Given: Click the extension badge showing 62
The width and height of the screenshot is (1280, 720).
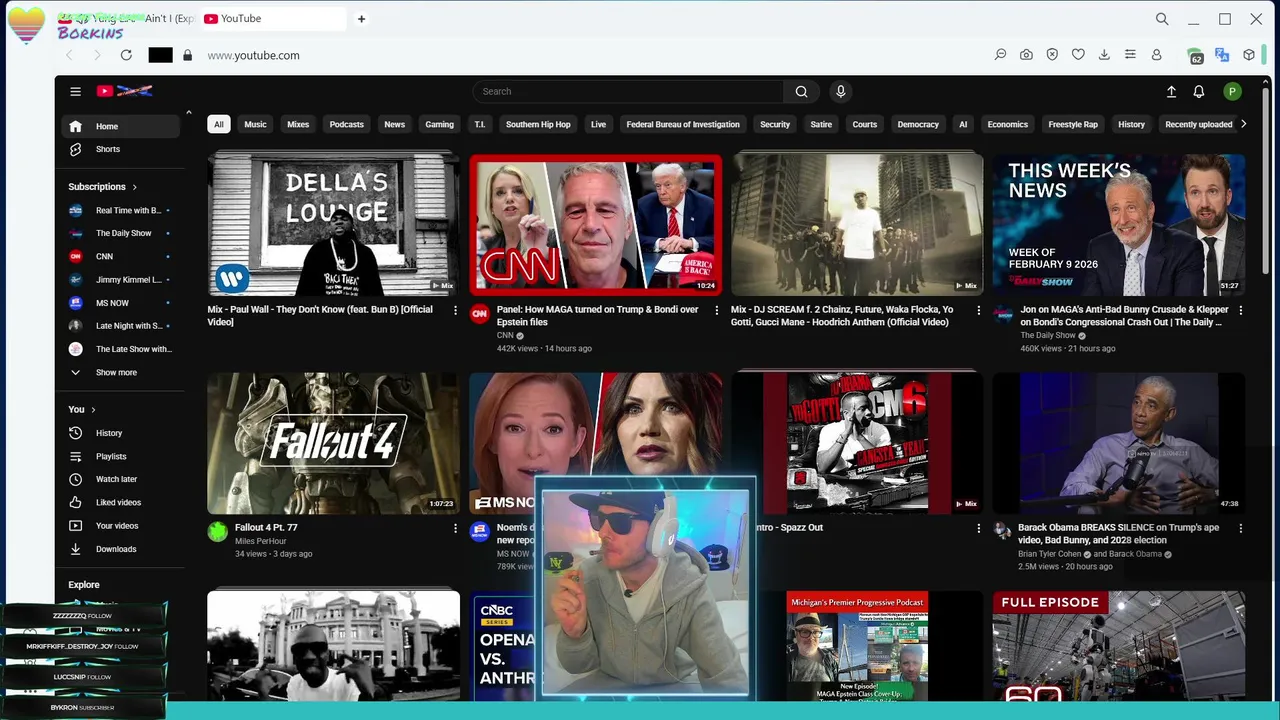Looking at the screenshot, I should coord(1195,56).
